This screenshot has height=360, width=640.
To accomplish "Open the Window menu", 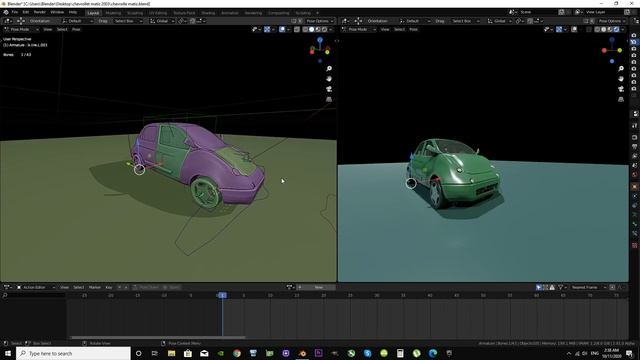I will coord(57,12).
